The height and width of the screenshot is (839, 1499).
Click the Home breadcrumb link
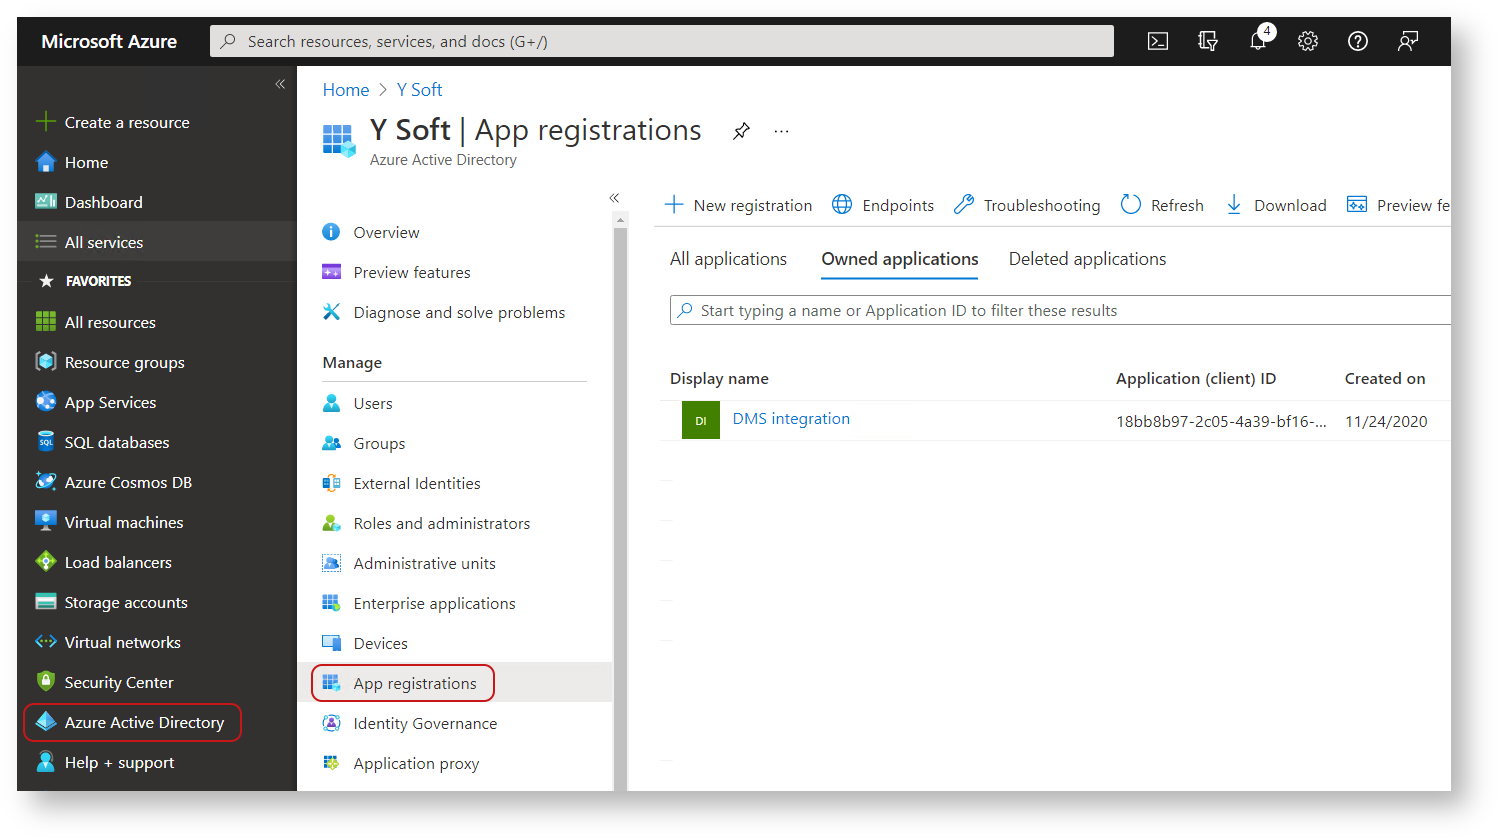pos(346,90)
